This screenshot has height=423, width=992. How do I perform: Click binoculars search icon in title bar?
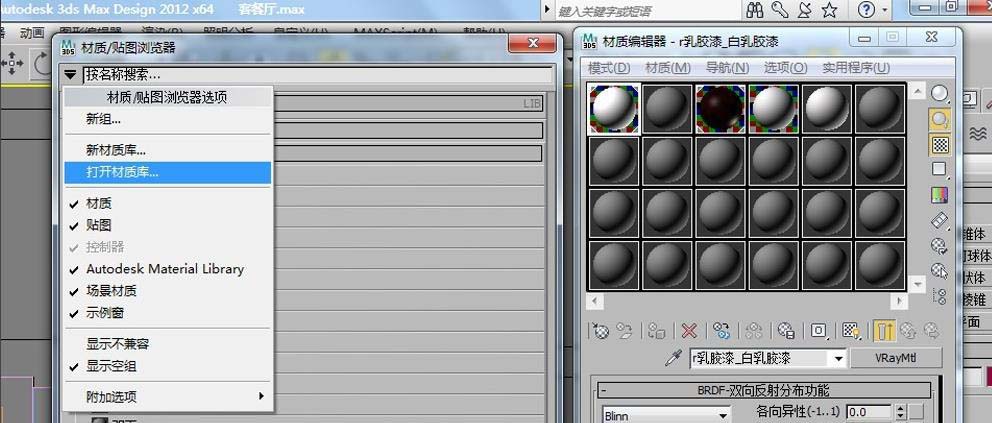755,10
